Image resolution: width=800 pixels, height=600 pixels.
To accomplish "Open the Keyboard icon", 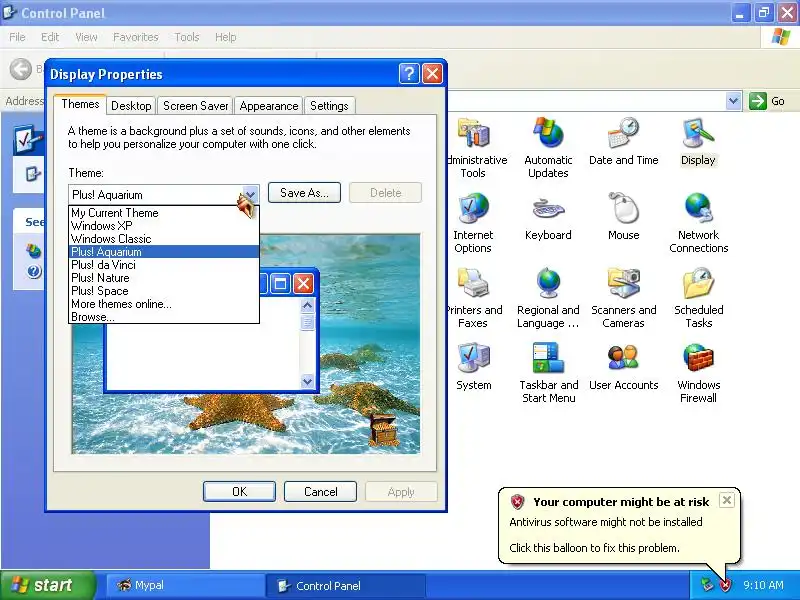I will point(548,208).
